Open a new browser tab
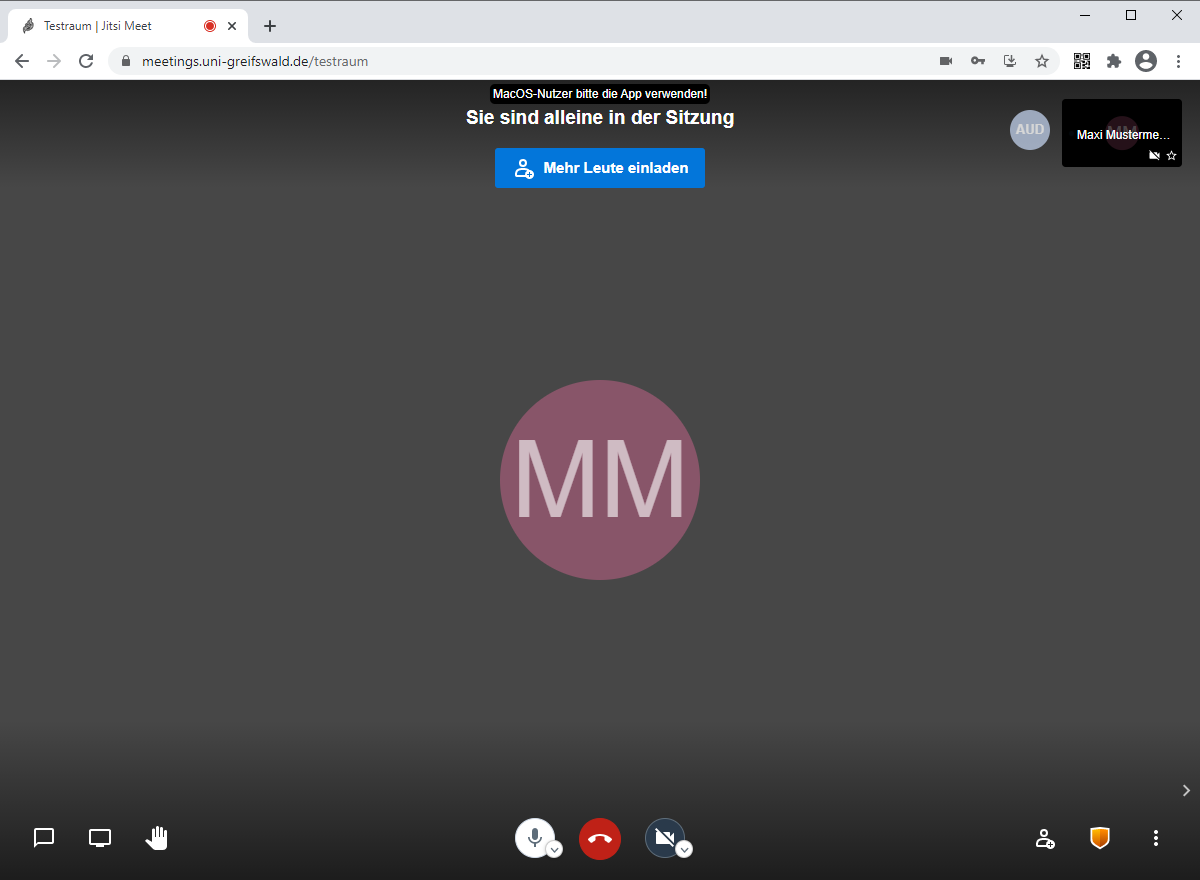 coord(270,26)
